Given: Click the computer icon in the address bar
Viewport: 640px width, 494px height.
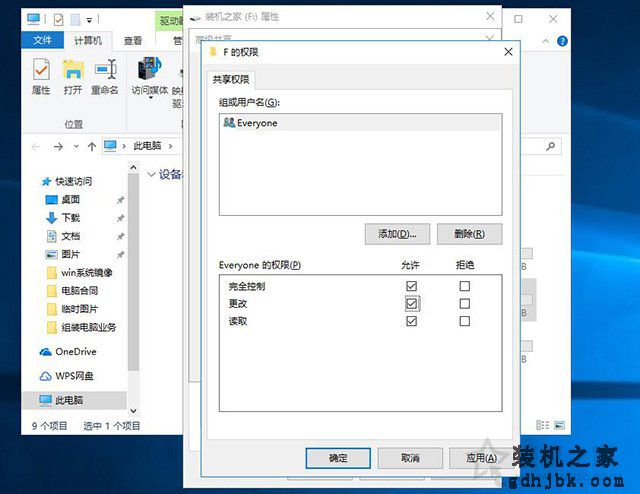Looking at the screenshot, I should point(110,146).
